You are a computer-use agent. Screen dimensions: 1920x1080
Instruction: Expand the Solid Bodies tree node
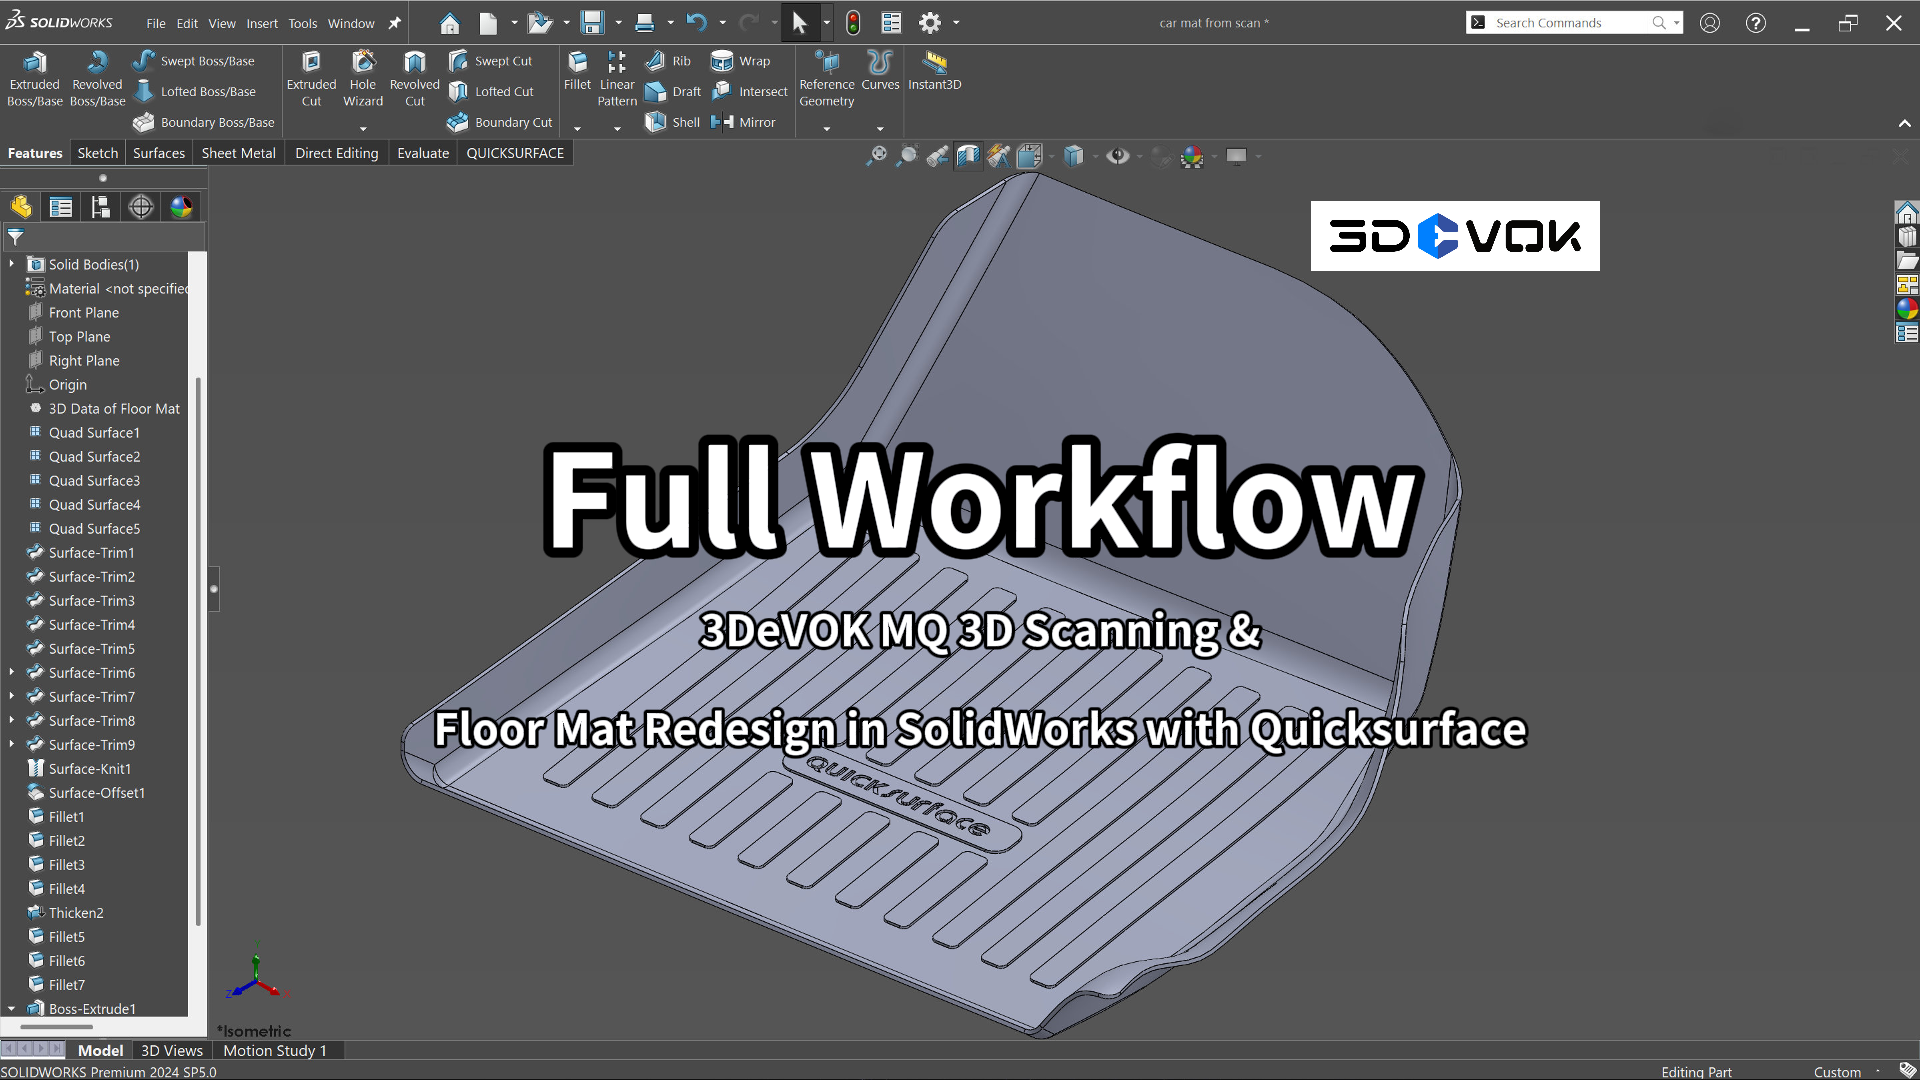[11, 264]
